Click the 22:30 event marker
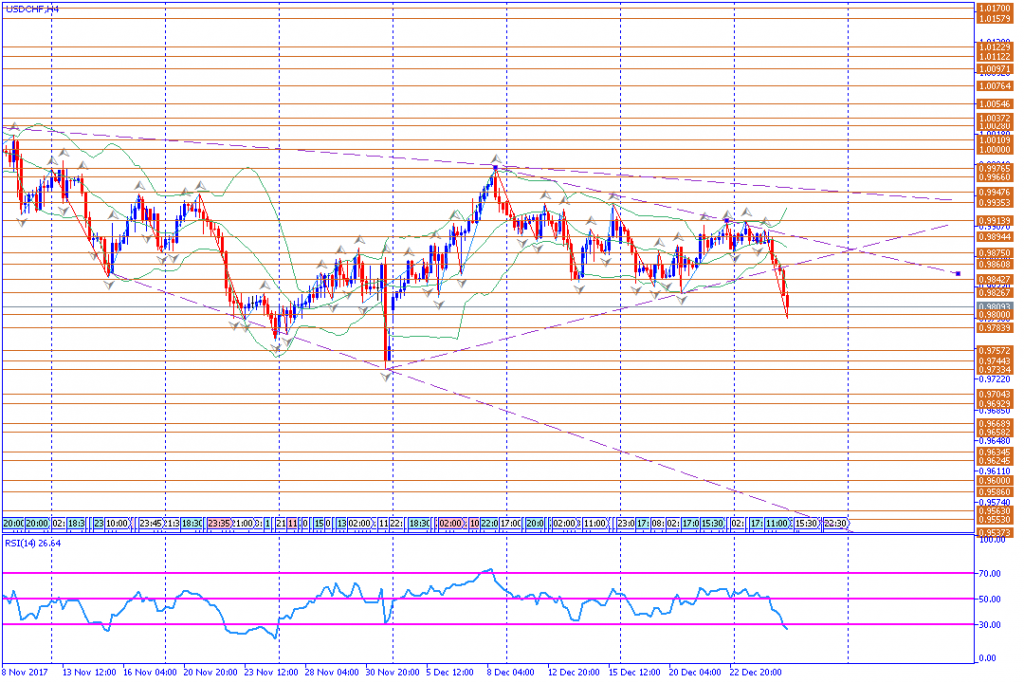Screen dimensions: 1024x683 click(836, 523)
